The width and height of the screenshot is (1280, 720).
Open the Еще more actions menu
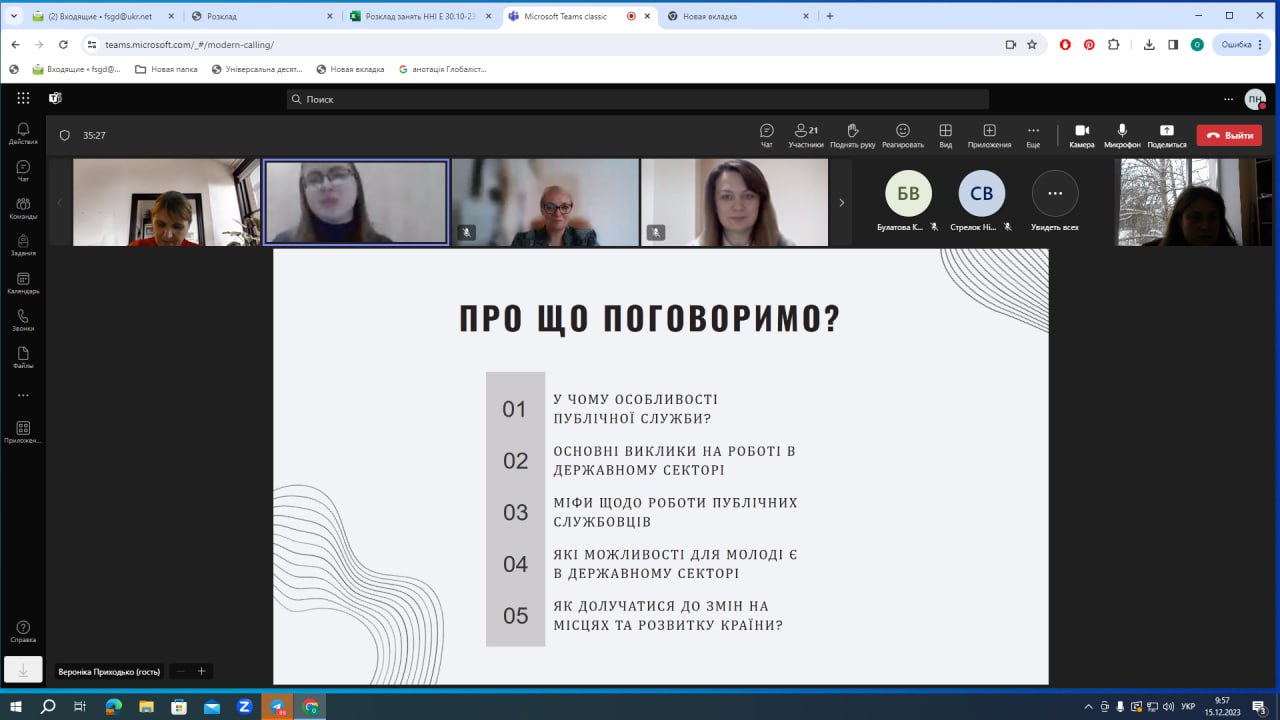tap(1033, 135)
